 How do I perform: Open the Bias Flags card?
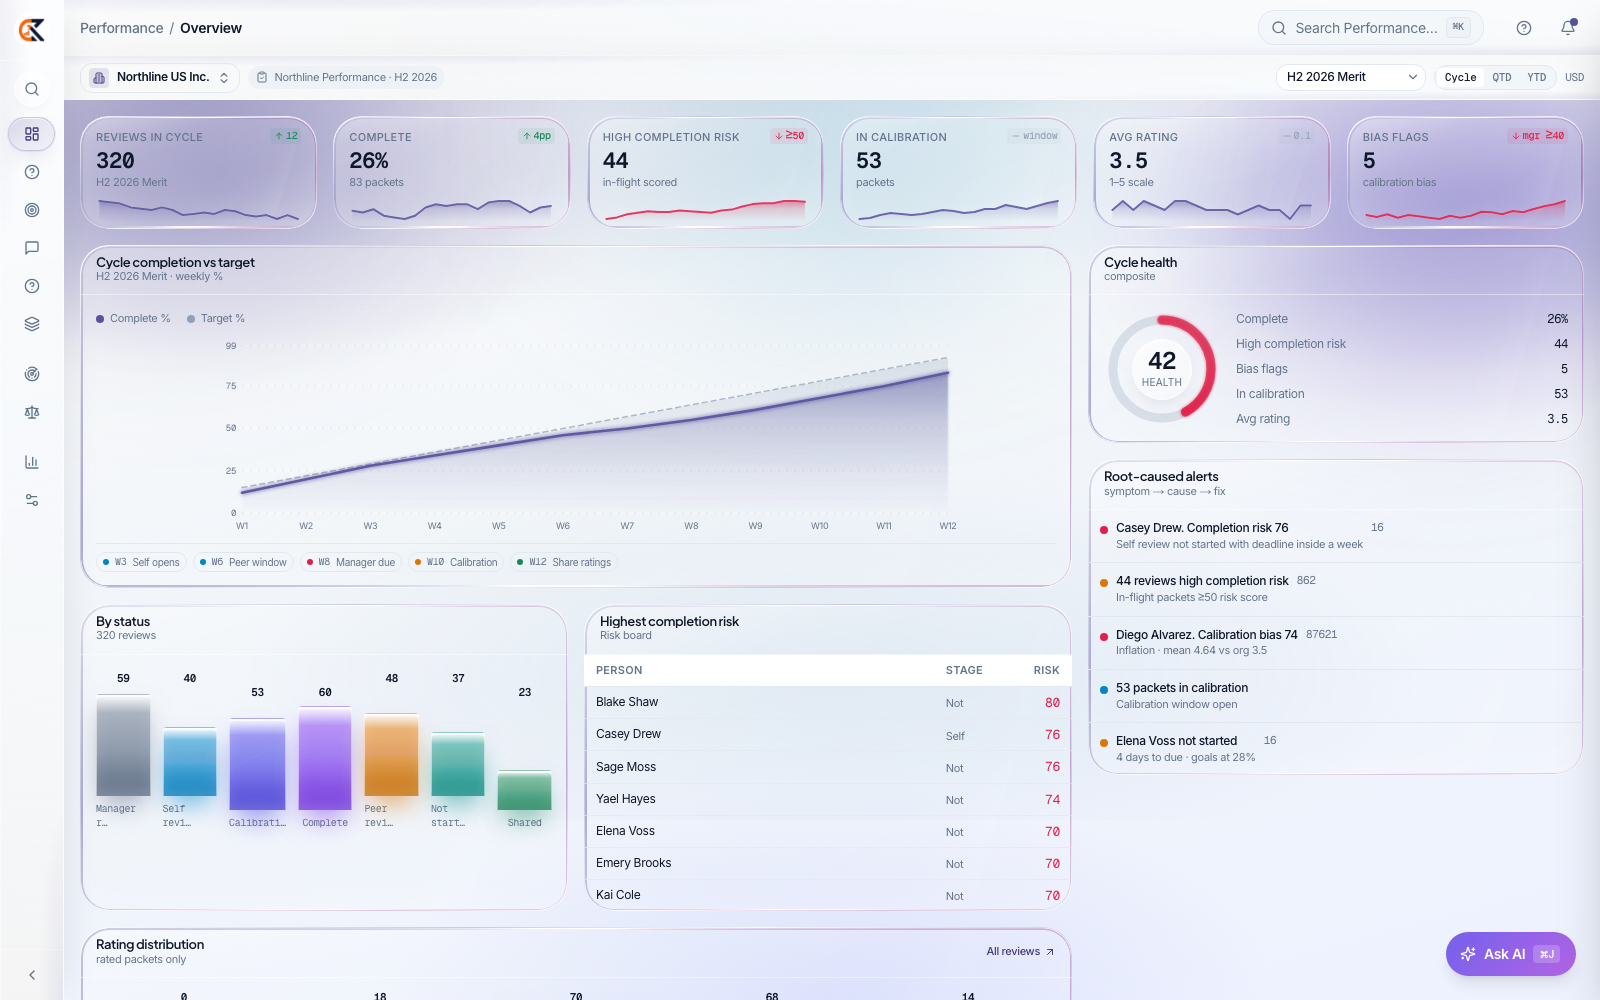point(1465,173)
